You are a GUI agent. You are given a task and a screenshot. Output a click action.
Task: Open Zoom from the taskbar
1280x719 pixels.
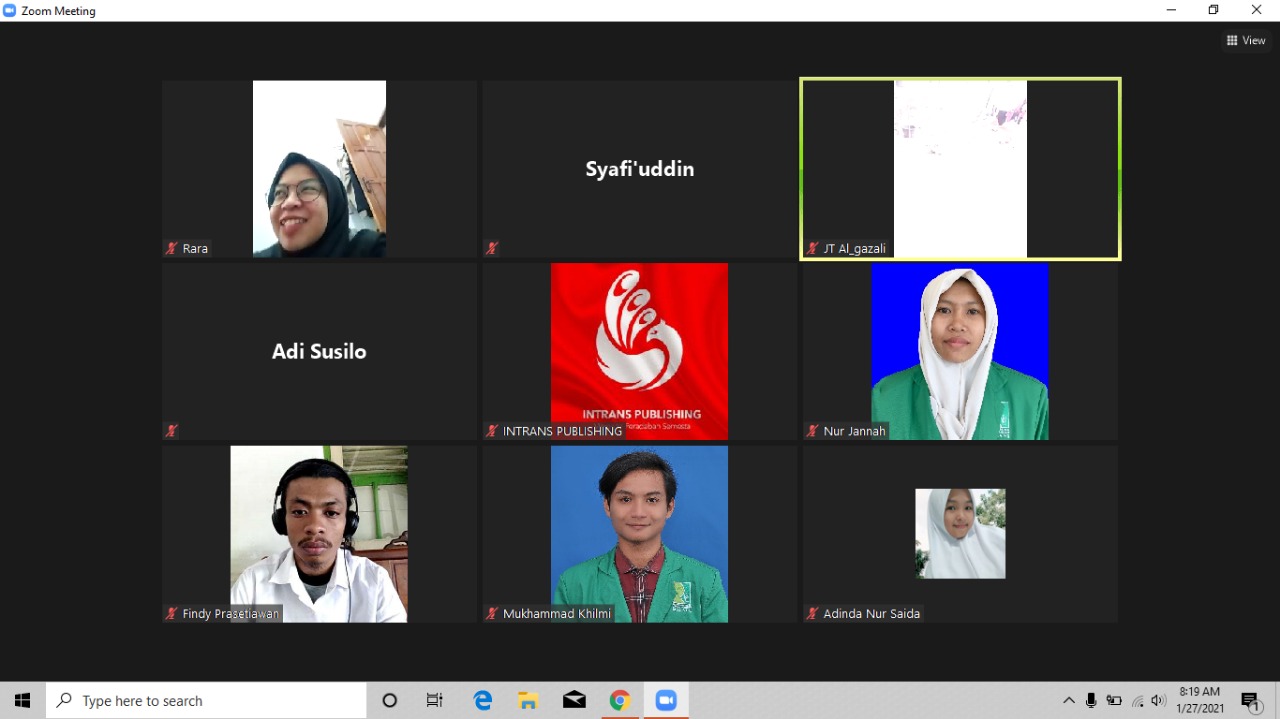pyautogui.click(x=666, y=701)
